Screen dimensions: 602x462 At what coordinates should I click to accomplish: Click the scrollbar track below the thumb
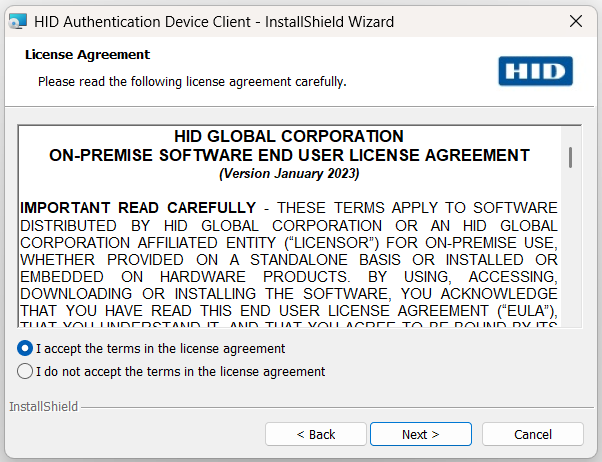point(570,260)
